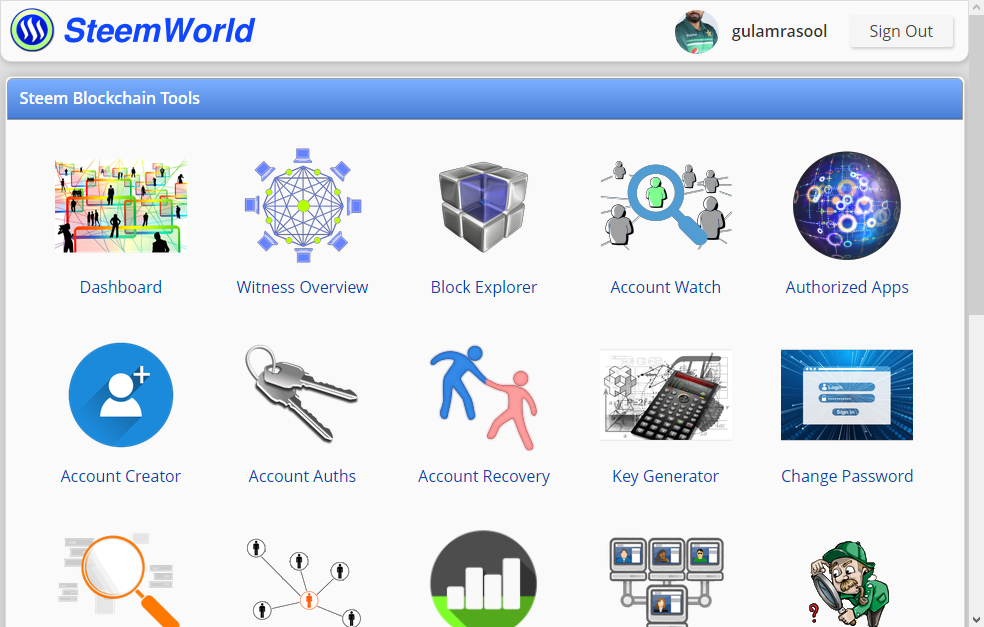Click the orange magnifying glass tool icon
Image resolution: width=984 pixels, height=627 pixels.
click(x=120, y=580)
